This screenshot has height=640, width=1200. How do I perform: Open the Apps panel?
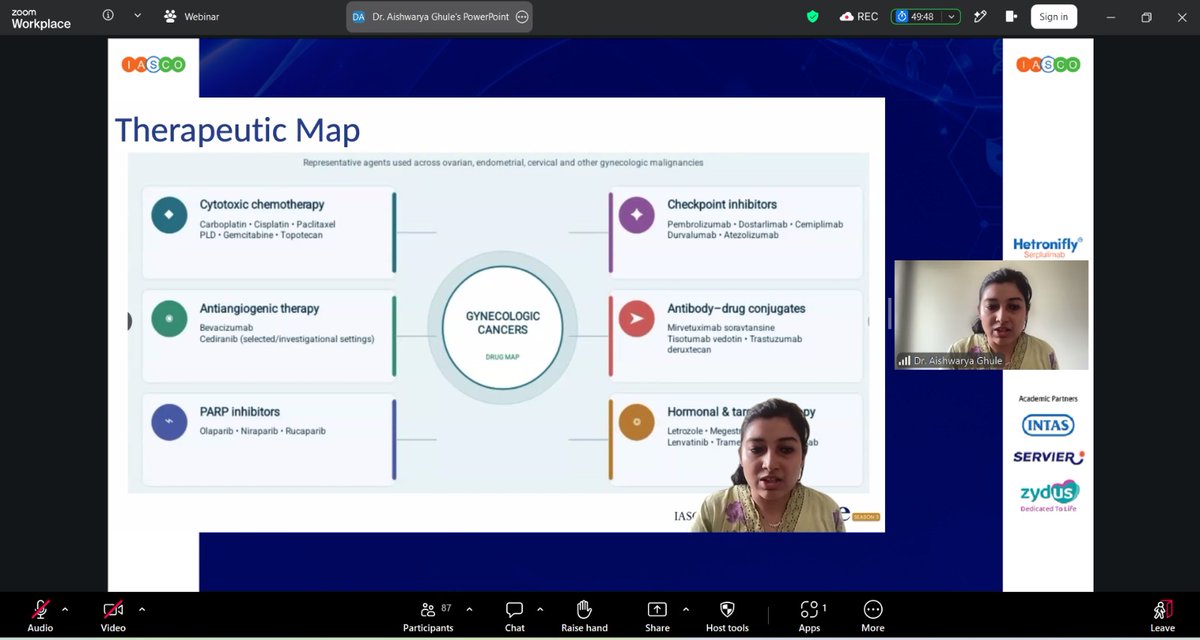pos(809,615)
